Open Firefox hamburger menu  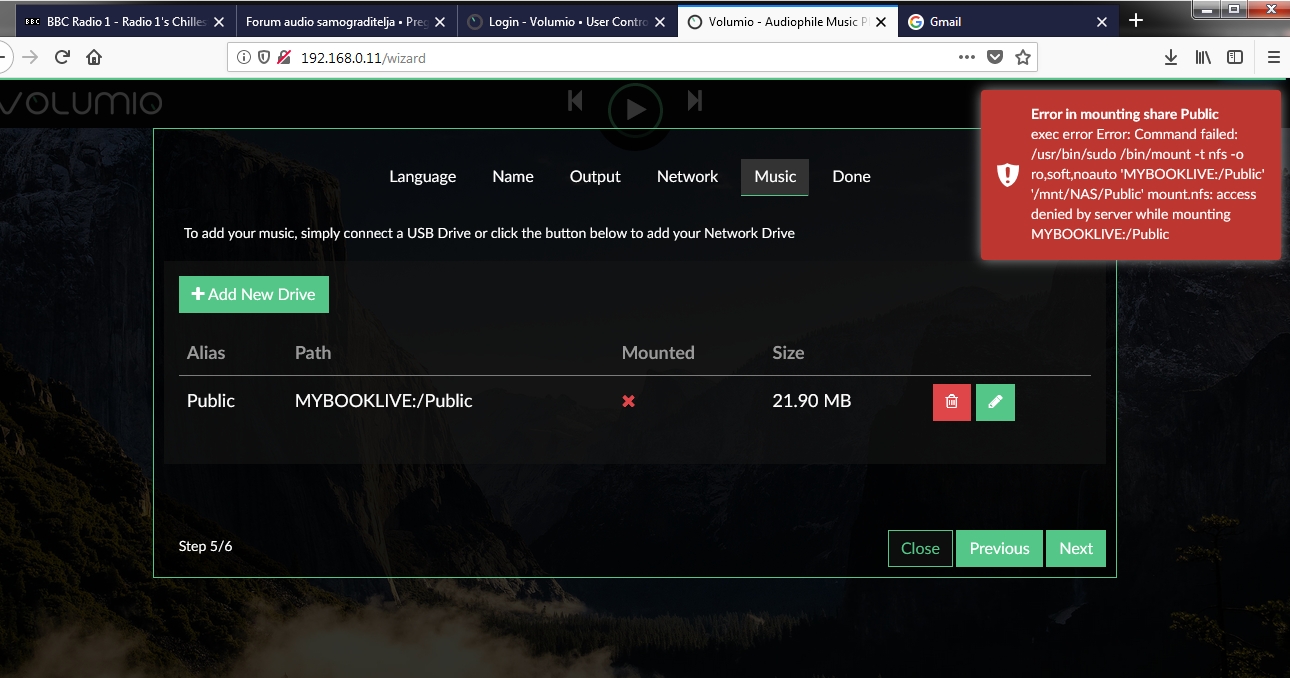pyautogui.click(x=1273, y=58)
